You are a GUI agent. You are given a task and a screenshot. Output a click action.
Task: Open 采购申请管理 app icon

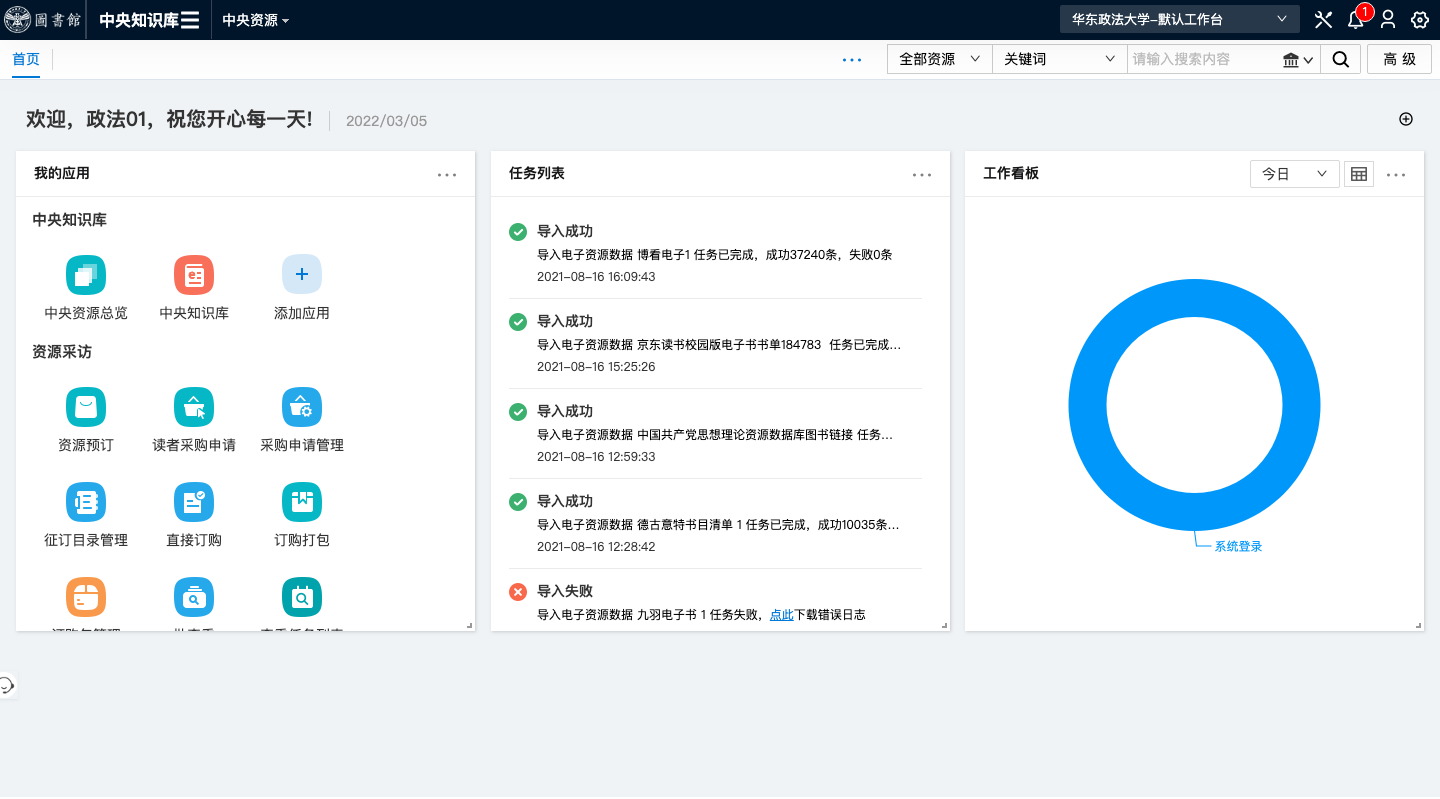click(302, 407)
